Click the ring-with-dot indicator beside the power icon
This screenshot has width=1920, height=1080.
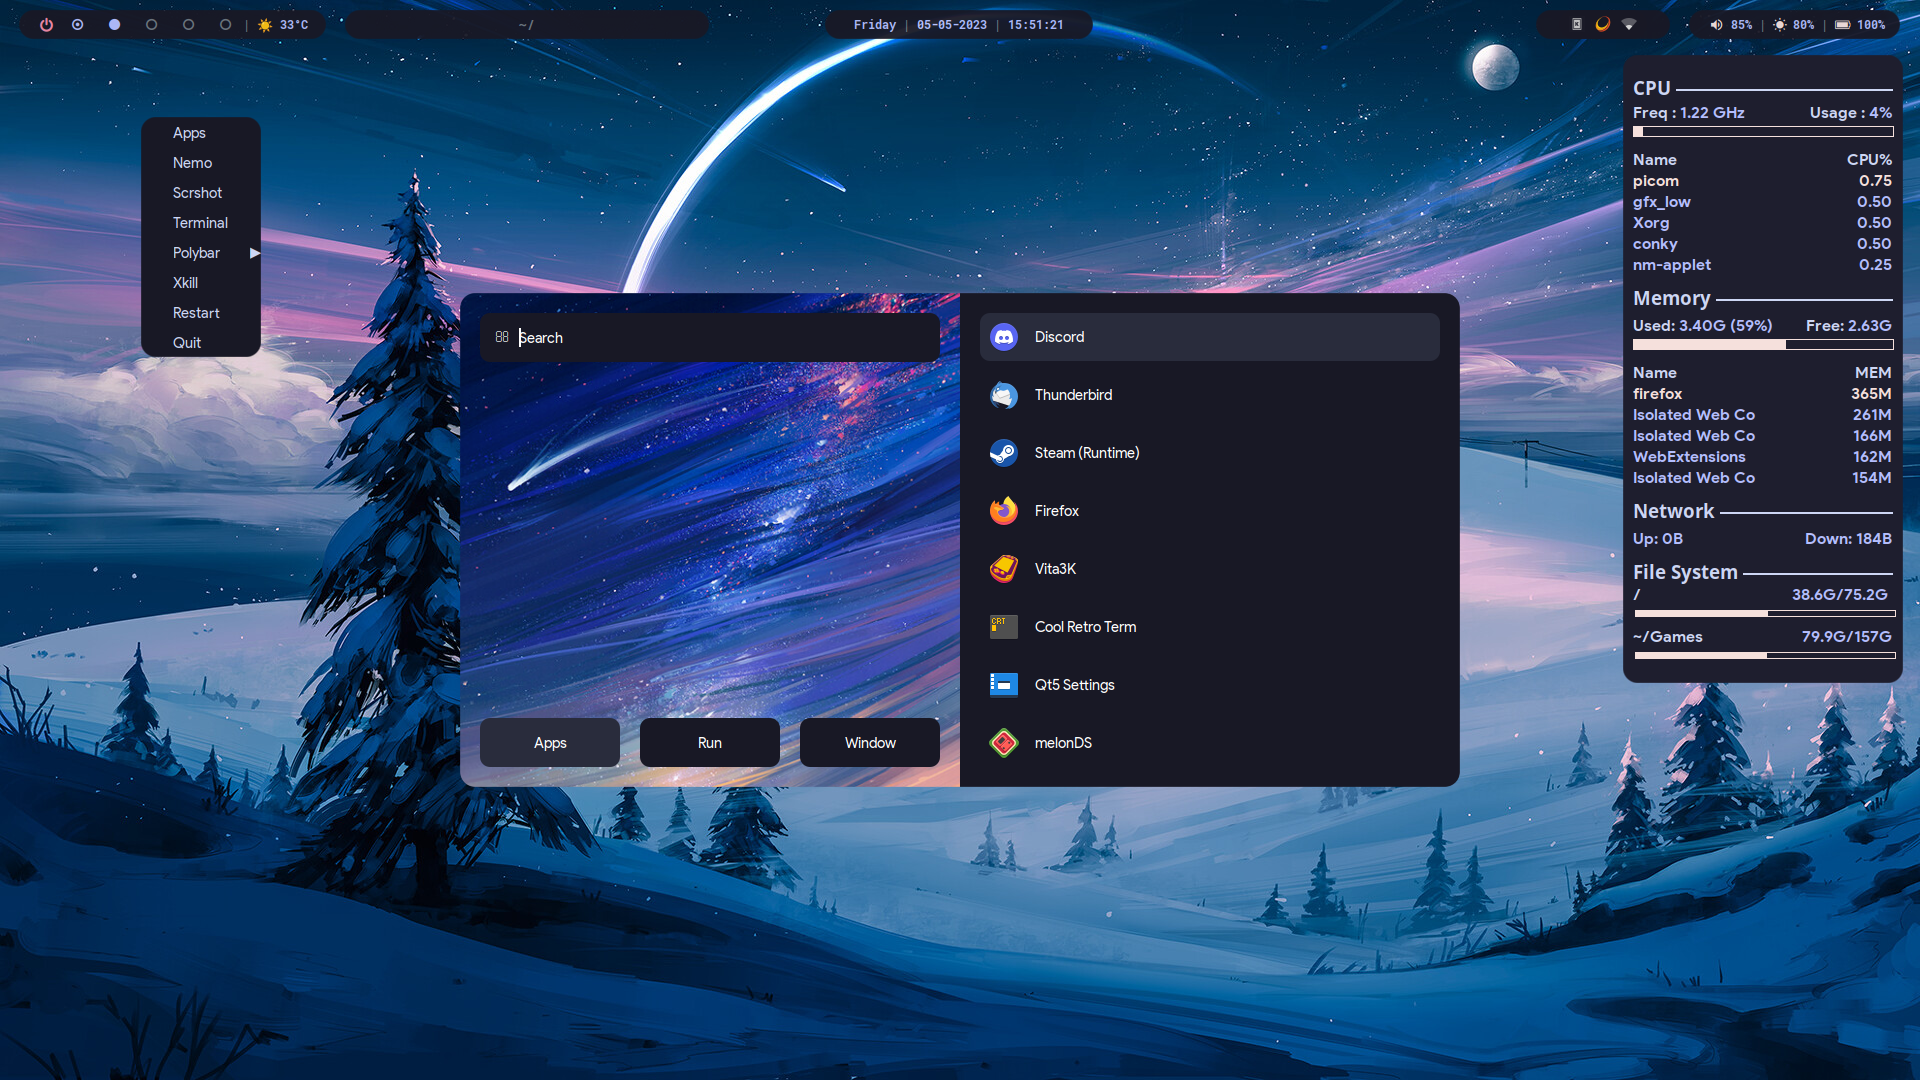click(x=78, y=25)
